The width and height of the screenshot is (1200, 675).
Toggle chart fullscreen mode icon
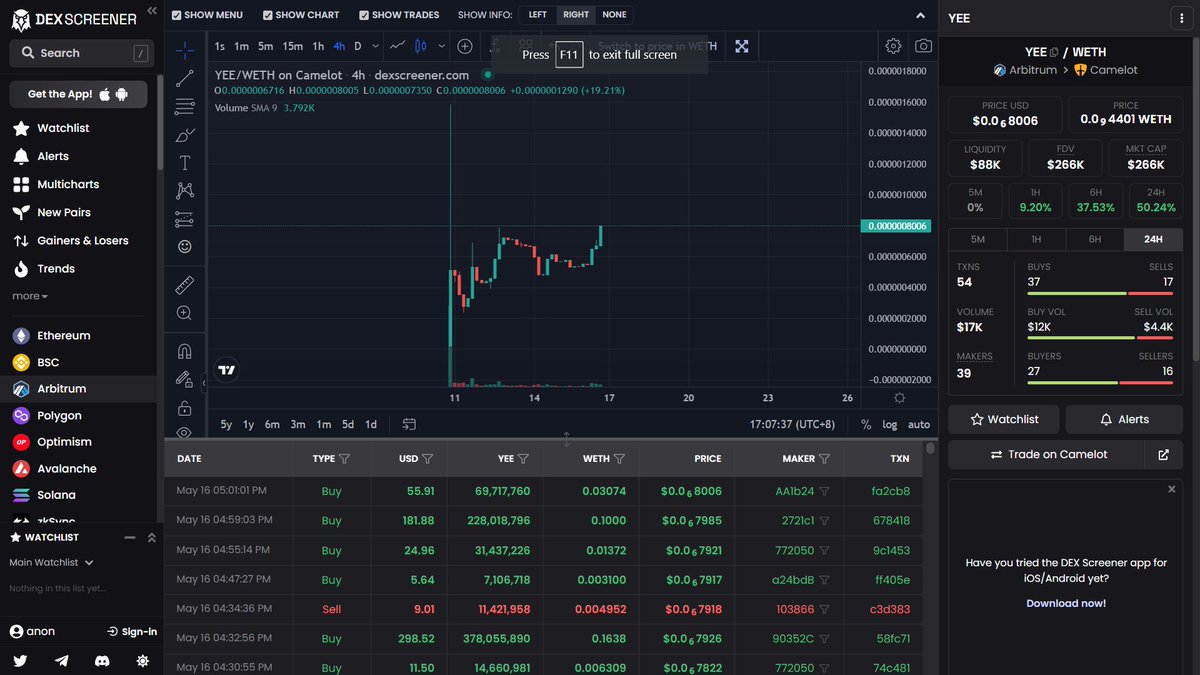tap(742, 46)
